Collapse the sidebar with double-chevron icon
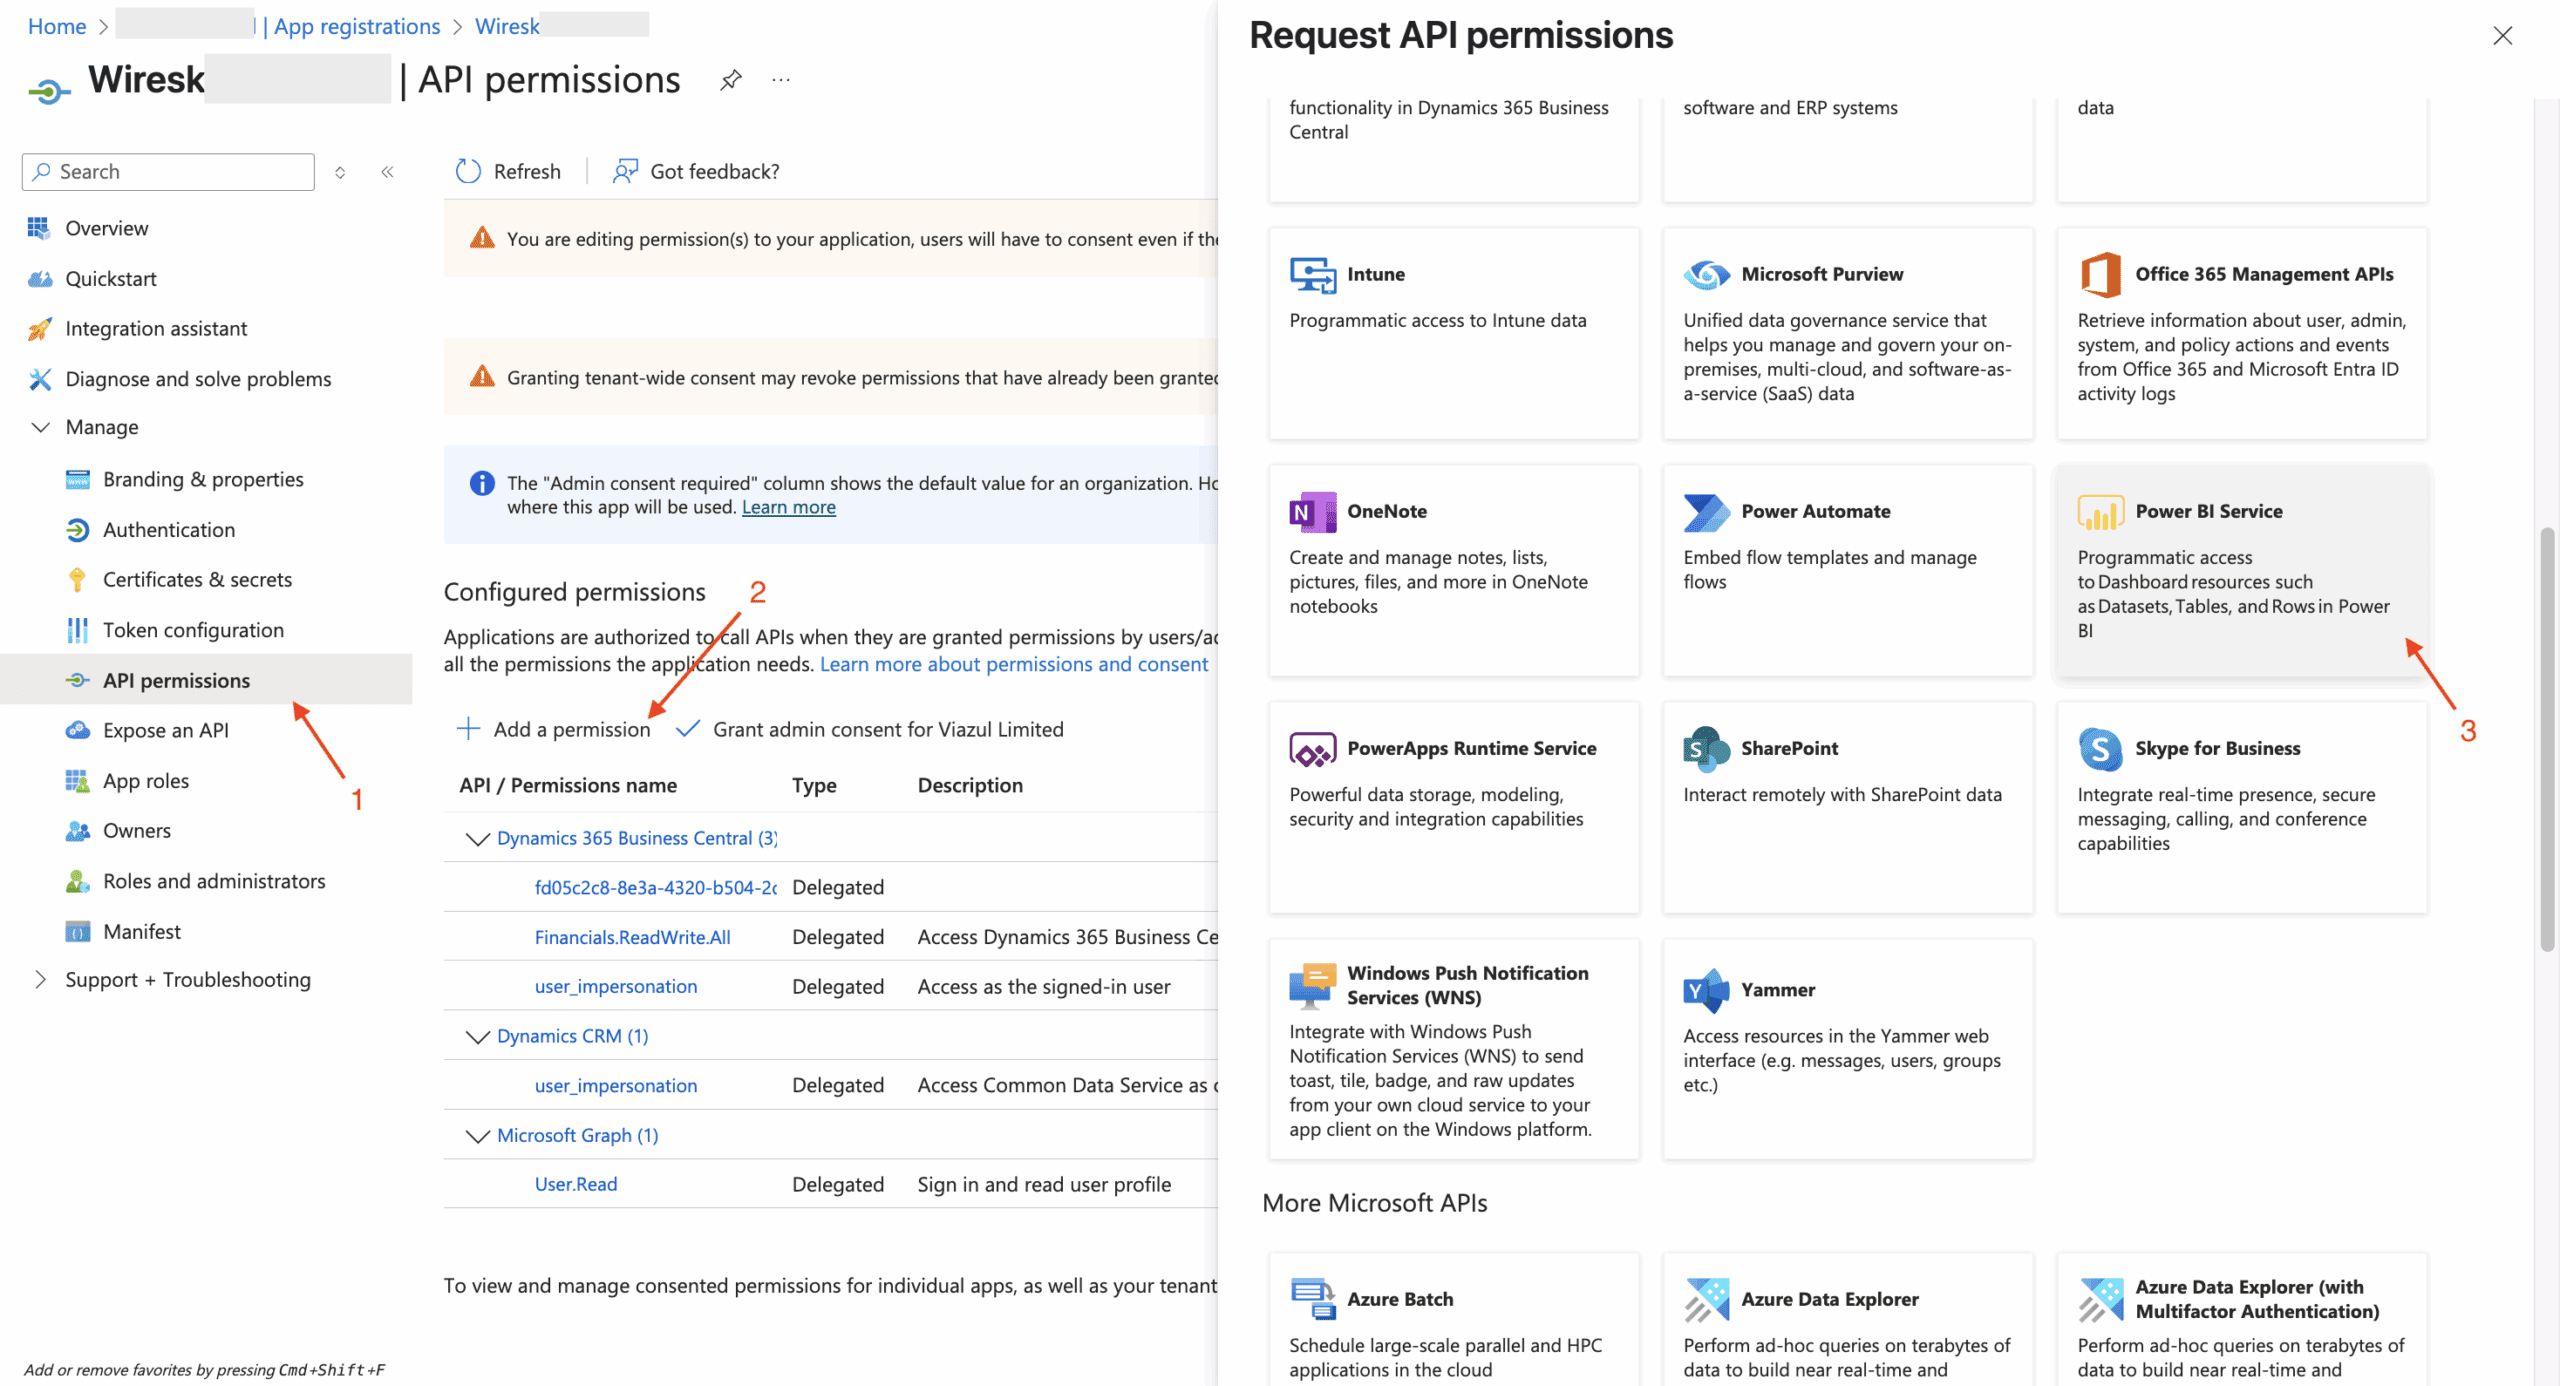The height and width of the screenshot is (1386, 2560). (388, 172)
